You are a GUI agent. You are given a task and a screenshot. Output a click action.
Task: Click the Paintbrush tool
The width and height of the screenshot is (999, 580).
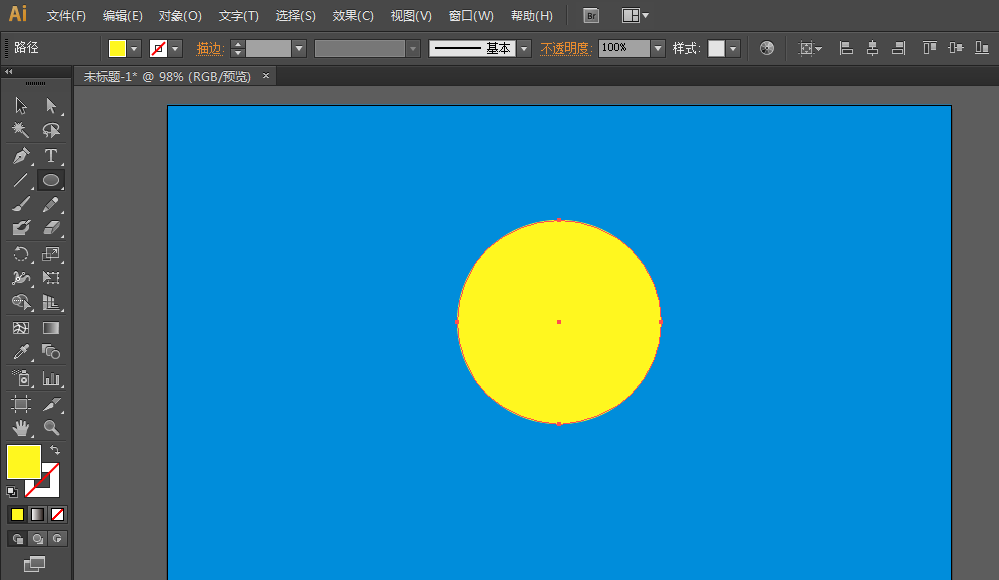point(20,204)
